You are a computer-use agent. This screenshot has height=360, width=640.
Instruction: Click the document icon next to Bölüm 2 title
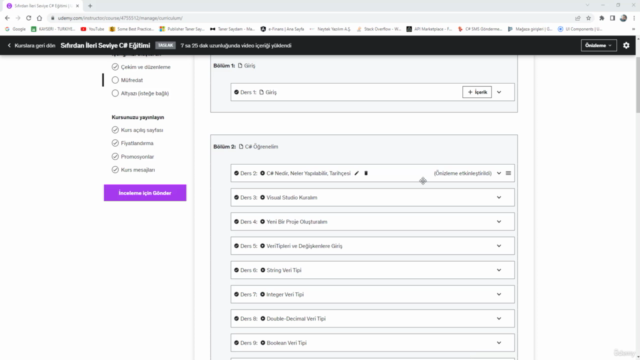pyautogui.click(x=241, y=147)
